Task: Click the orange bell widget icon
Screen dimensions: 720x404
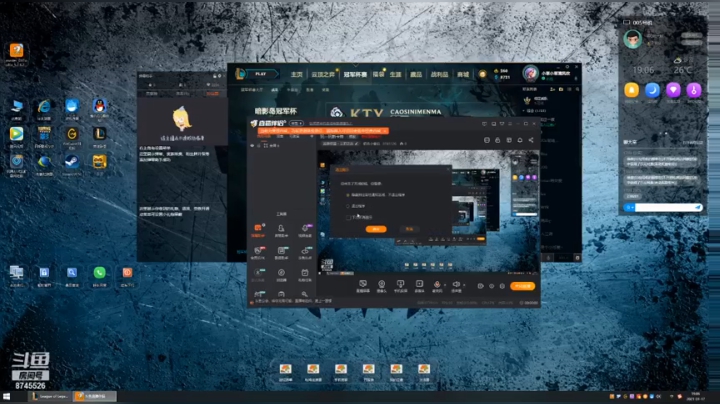Action: point(631,90)
